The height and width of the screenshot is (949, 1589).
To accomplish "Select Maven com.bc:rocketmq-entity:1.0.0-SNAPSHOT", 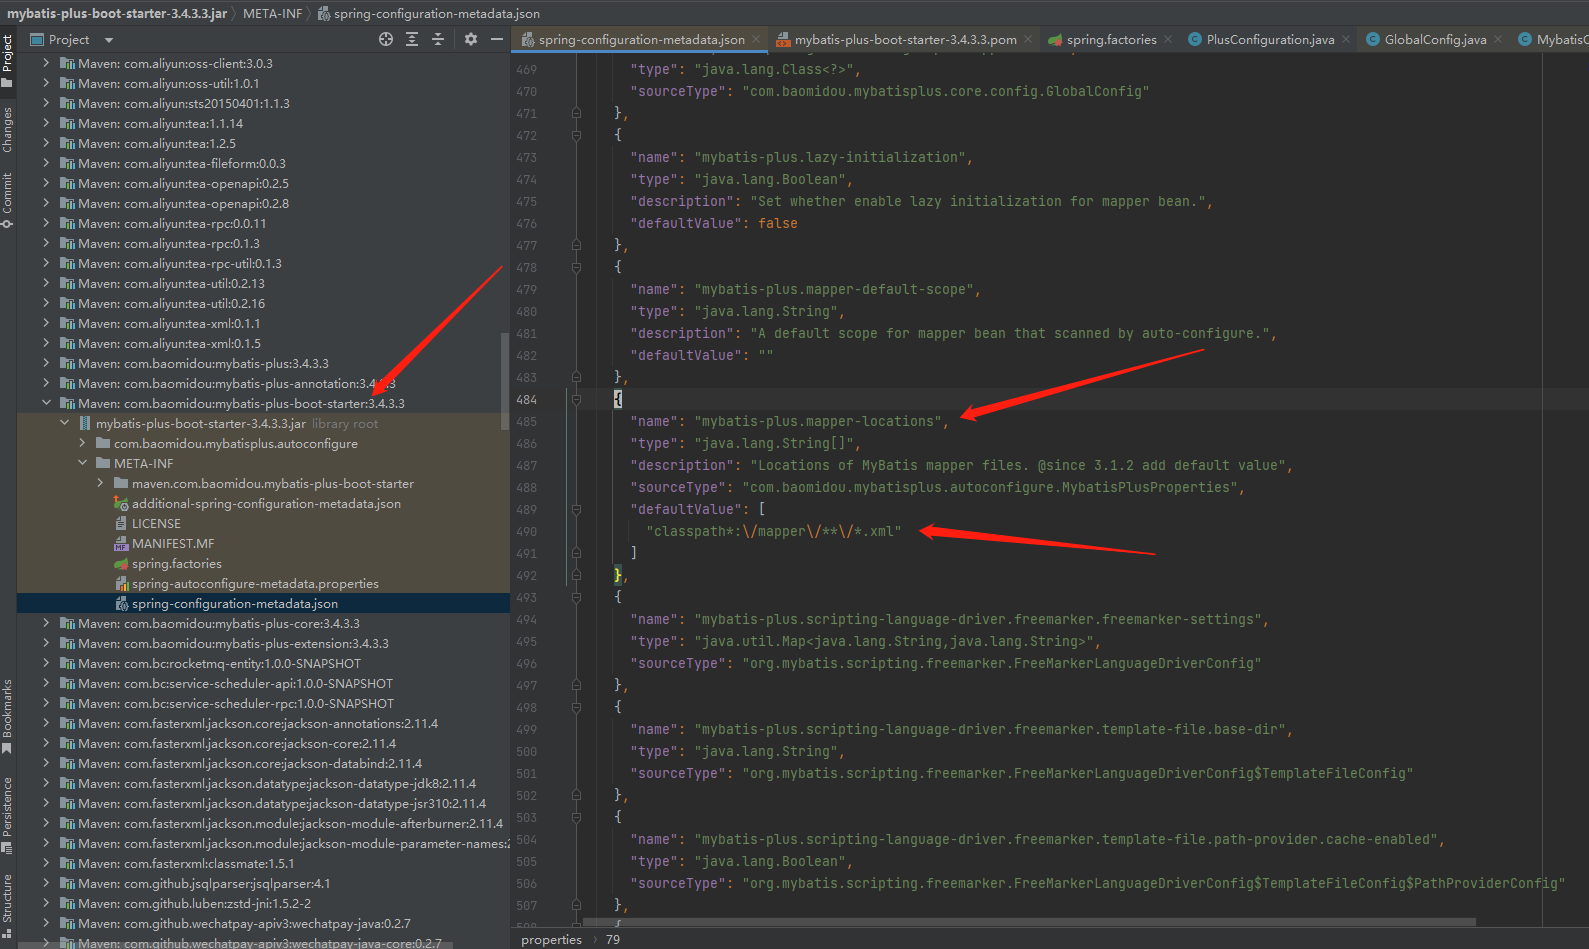I will pyautogui.click(x=219, y=663).
